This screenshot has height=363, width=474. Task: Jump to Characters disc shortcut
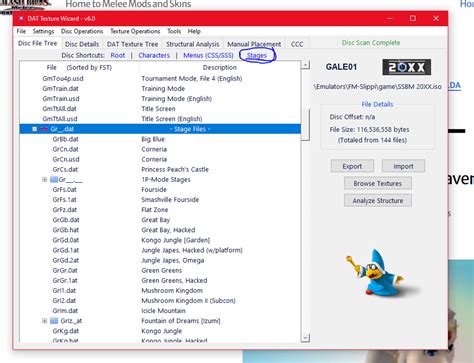point(154,55)
